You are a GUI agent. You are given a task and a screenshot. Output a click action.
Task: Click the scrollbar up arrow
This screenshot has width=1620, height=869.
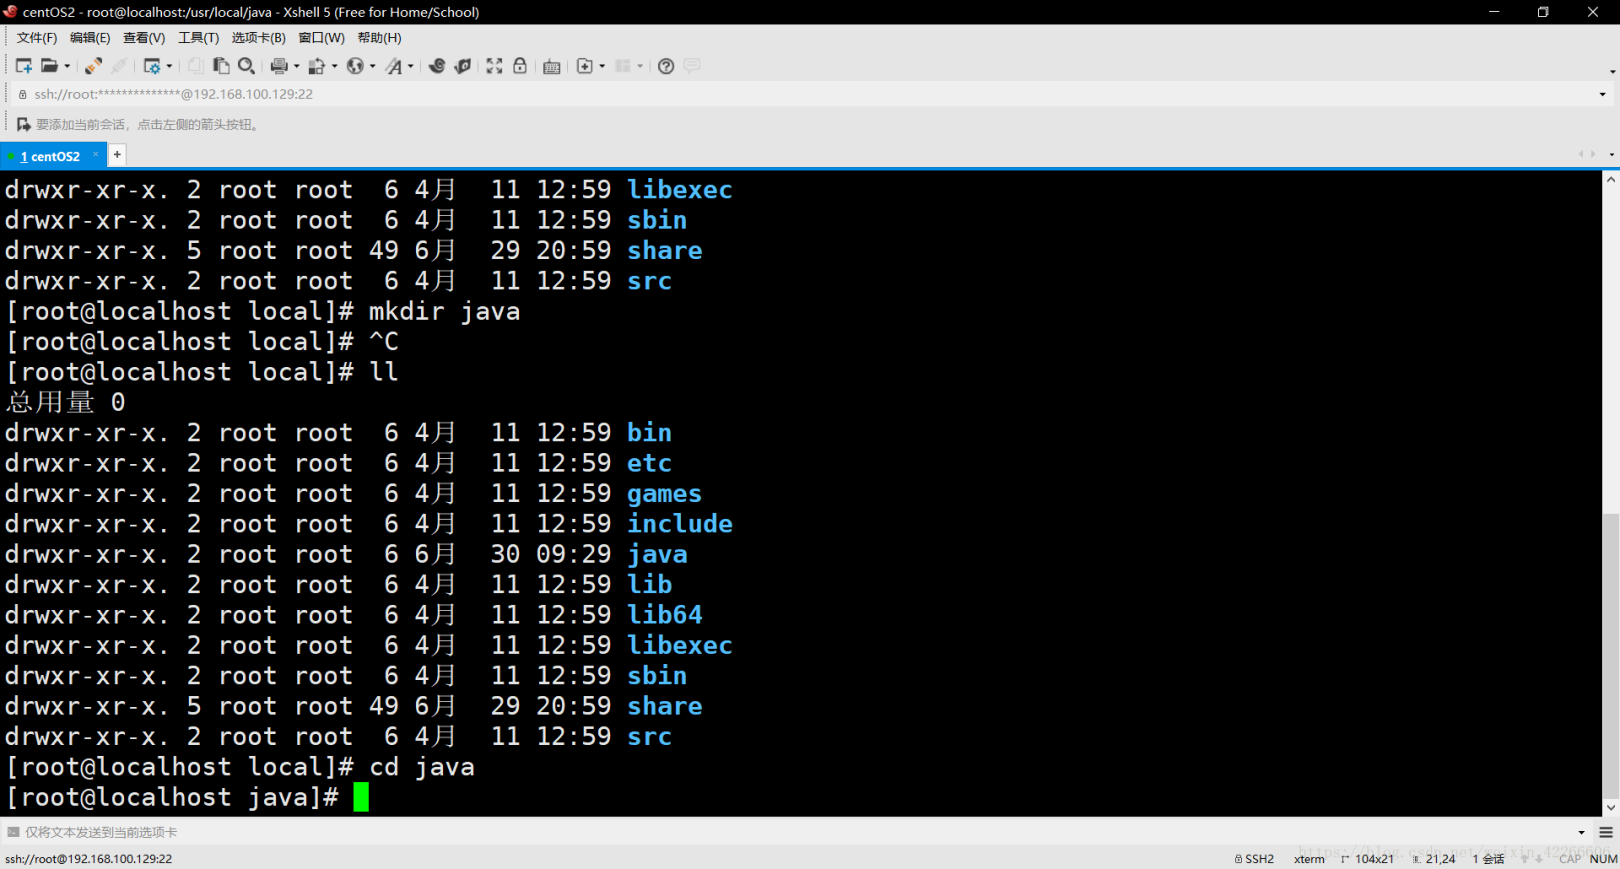point(1611,180)
